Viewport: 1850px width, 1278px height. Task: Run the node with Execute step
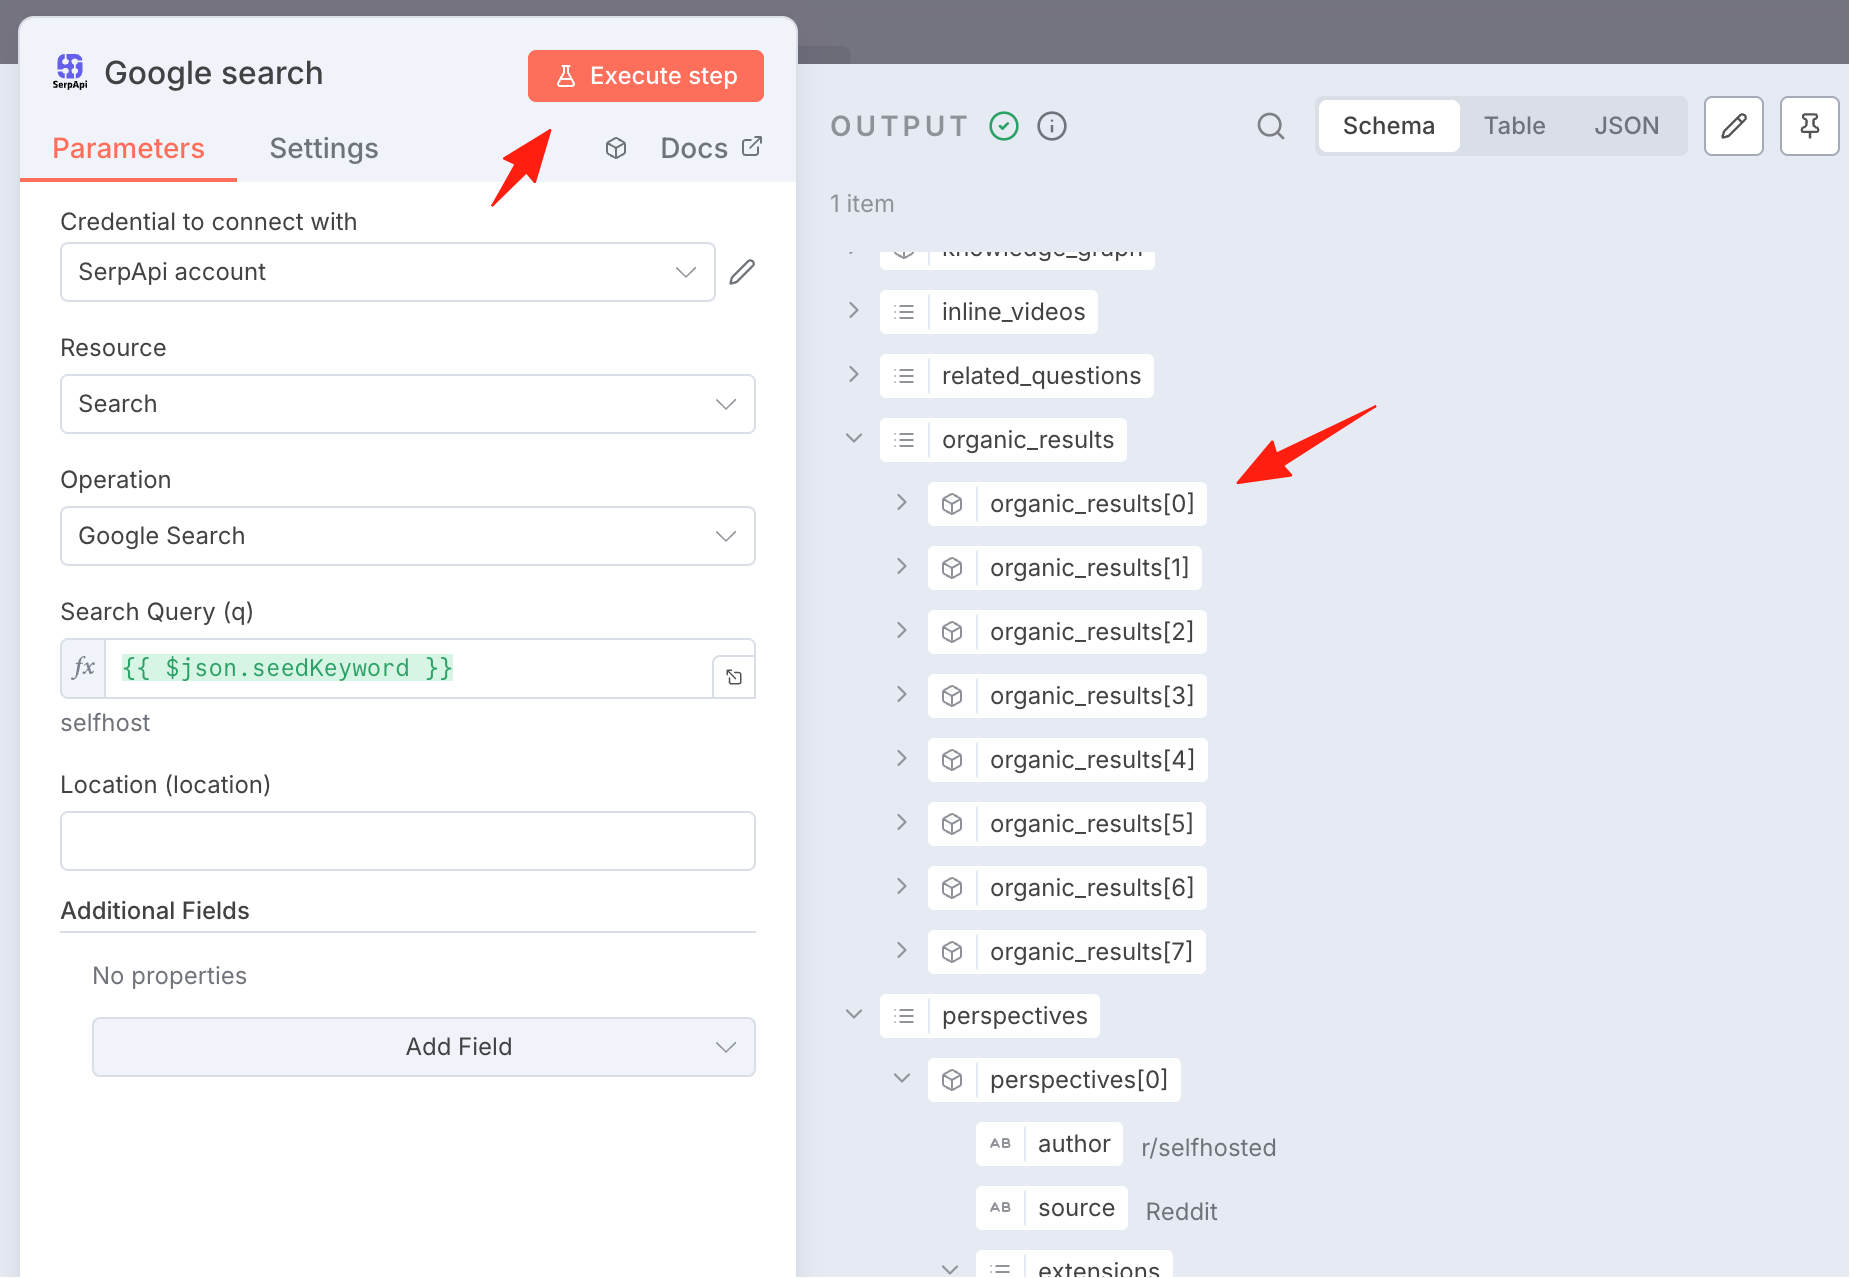tap(646, 76)
